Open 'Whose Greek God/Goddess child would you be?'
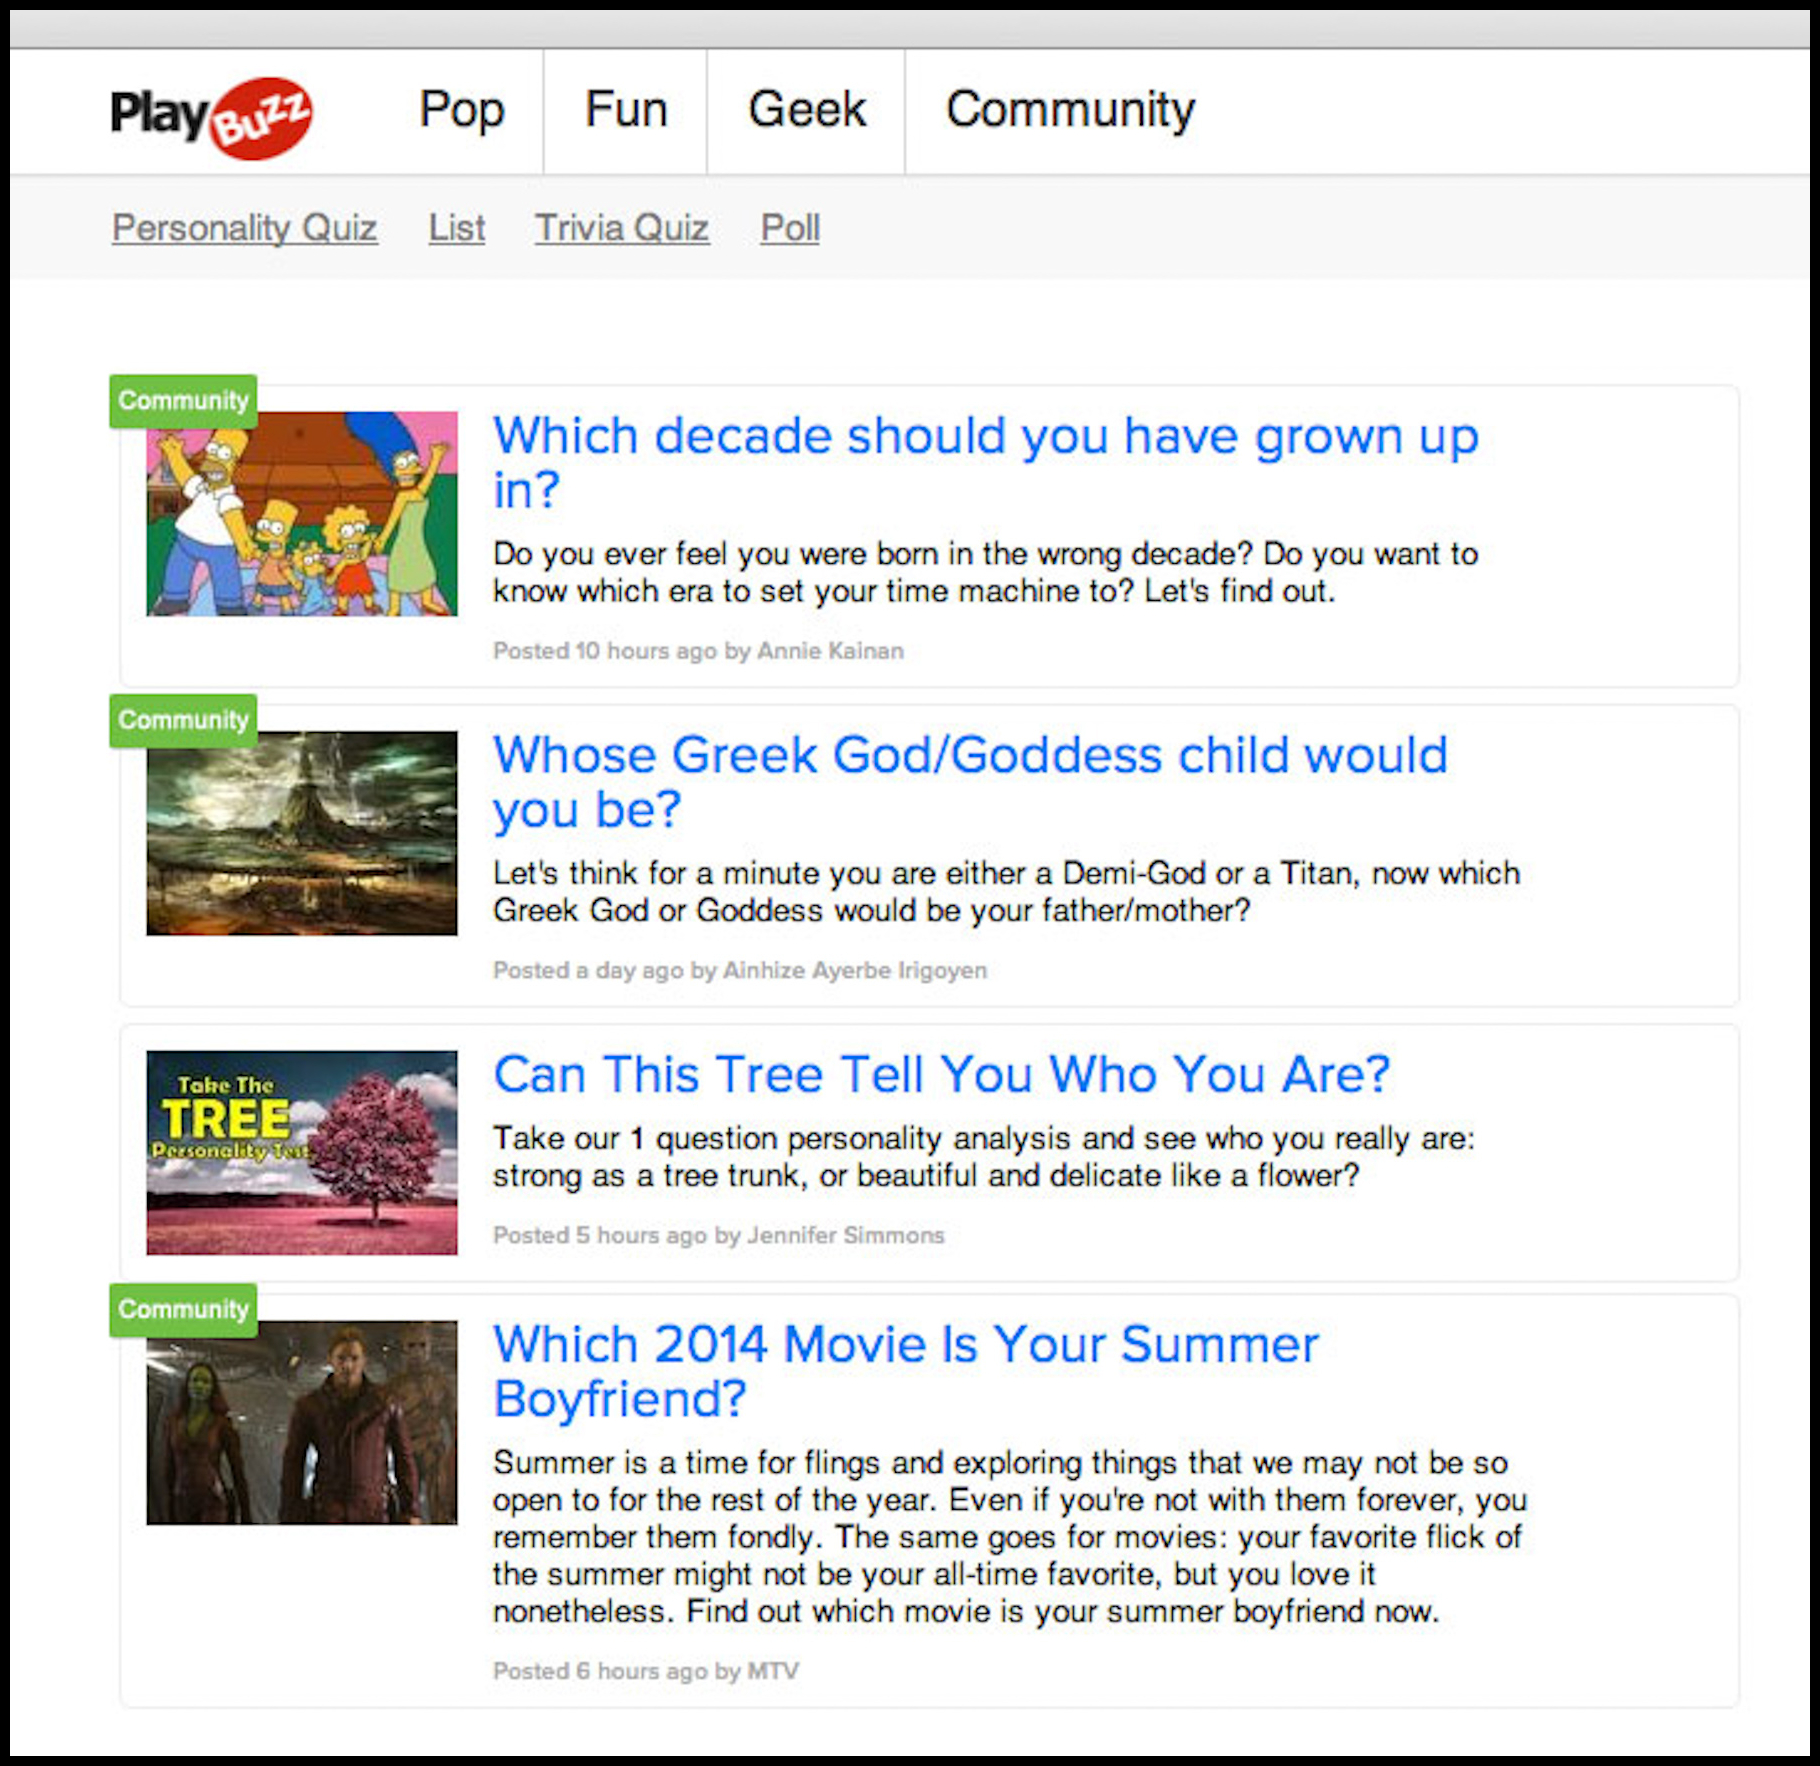This screenshot has width=1820, height=1766. [970, 781]
